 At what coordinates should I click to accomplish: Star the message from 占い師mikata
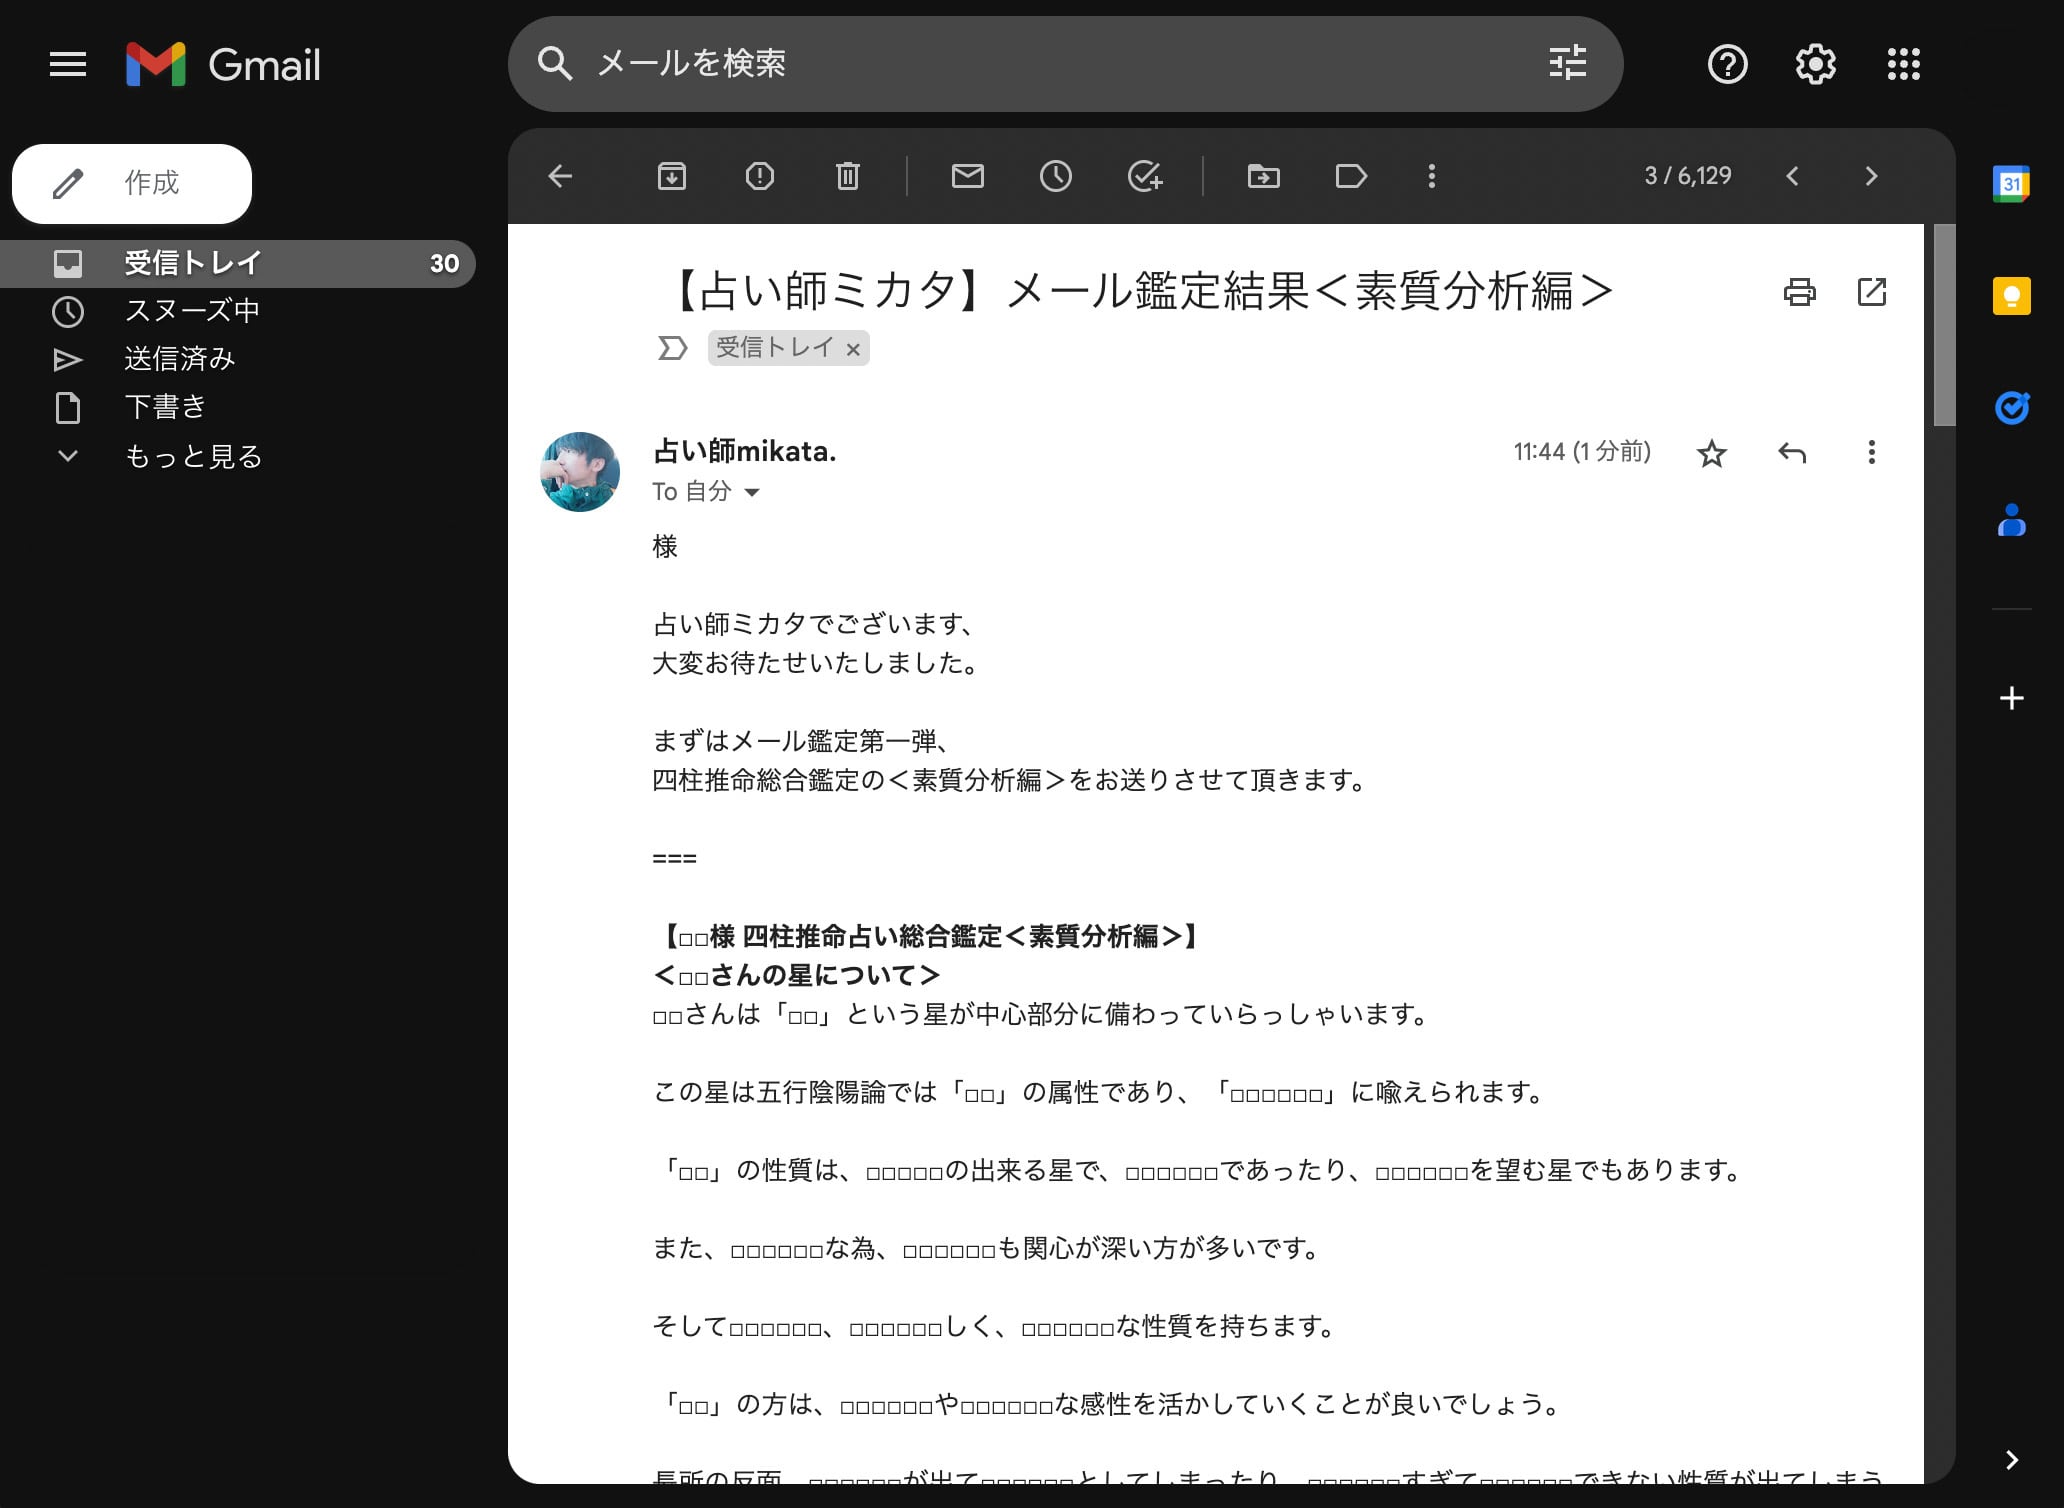pos(1711,453)
